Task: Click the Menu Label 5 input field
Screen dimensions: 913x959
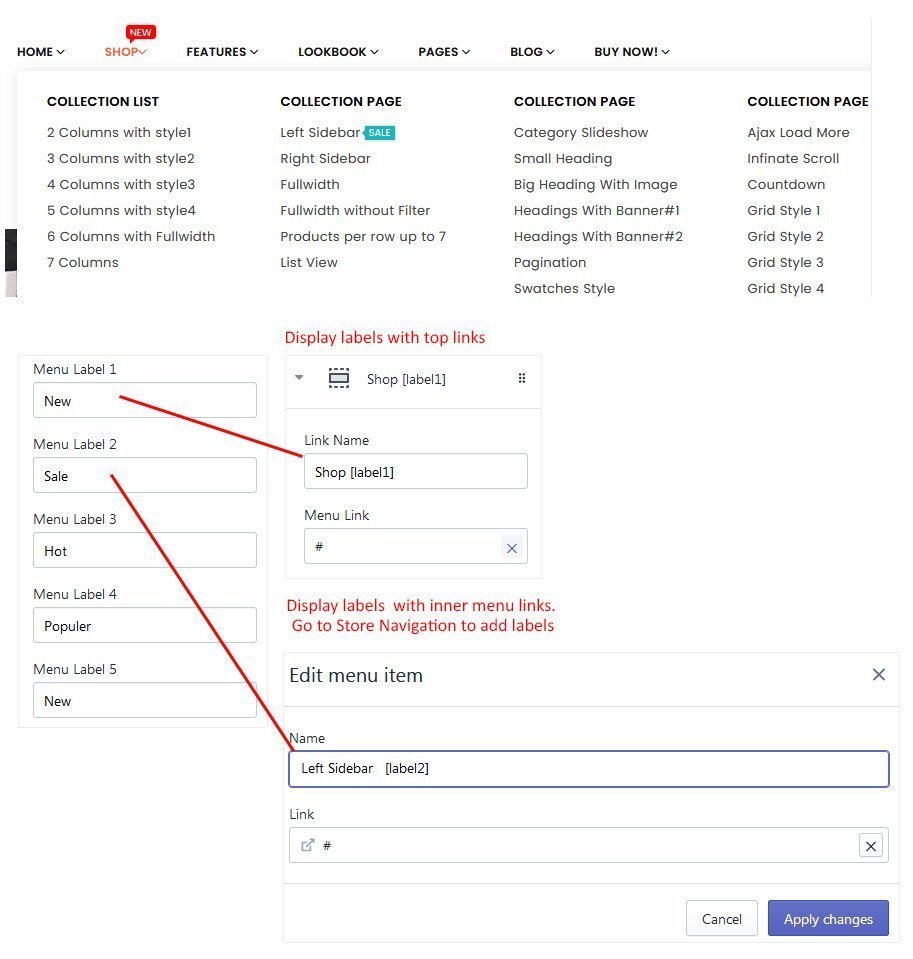Action: (x=145, y=700)
